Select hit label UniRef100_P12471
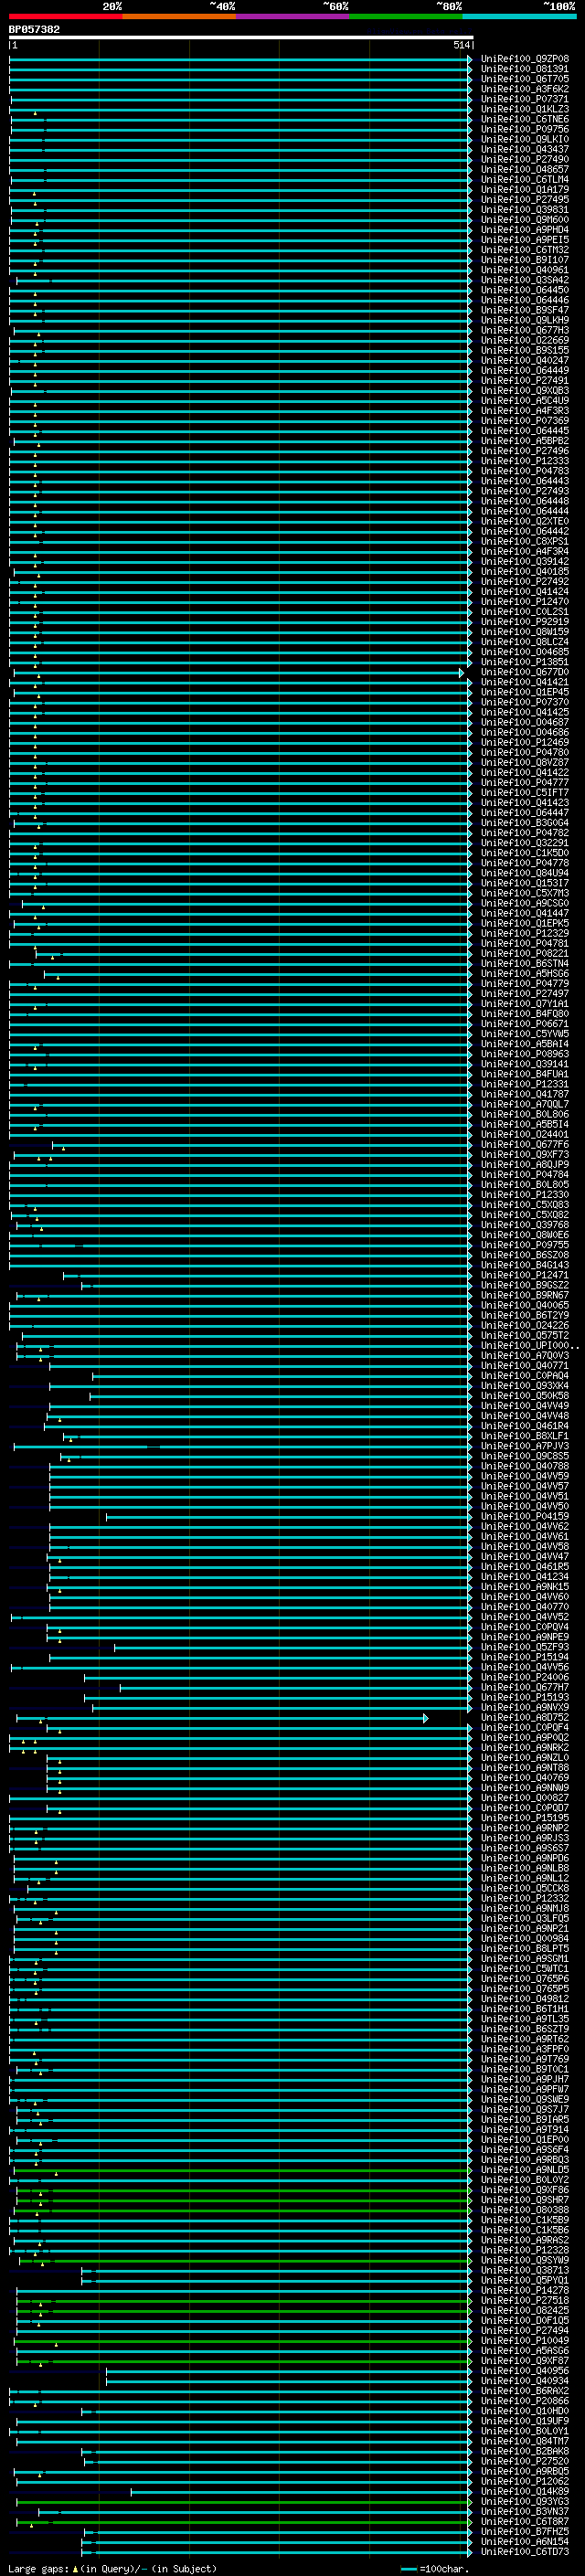 (525, 1275)
